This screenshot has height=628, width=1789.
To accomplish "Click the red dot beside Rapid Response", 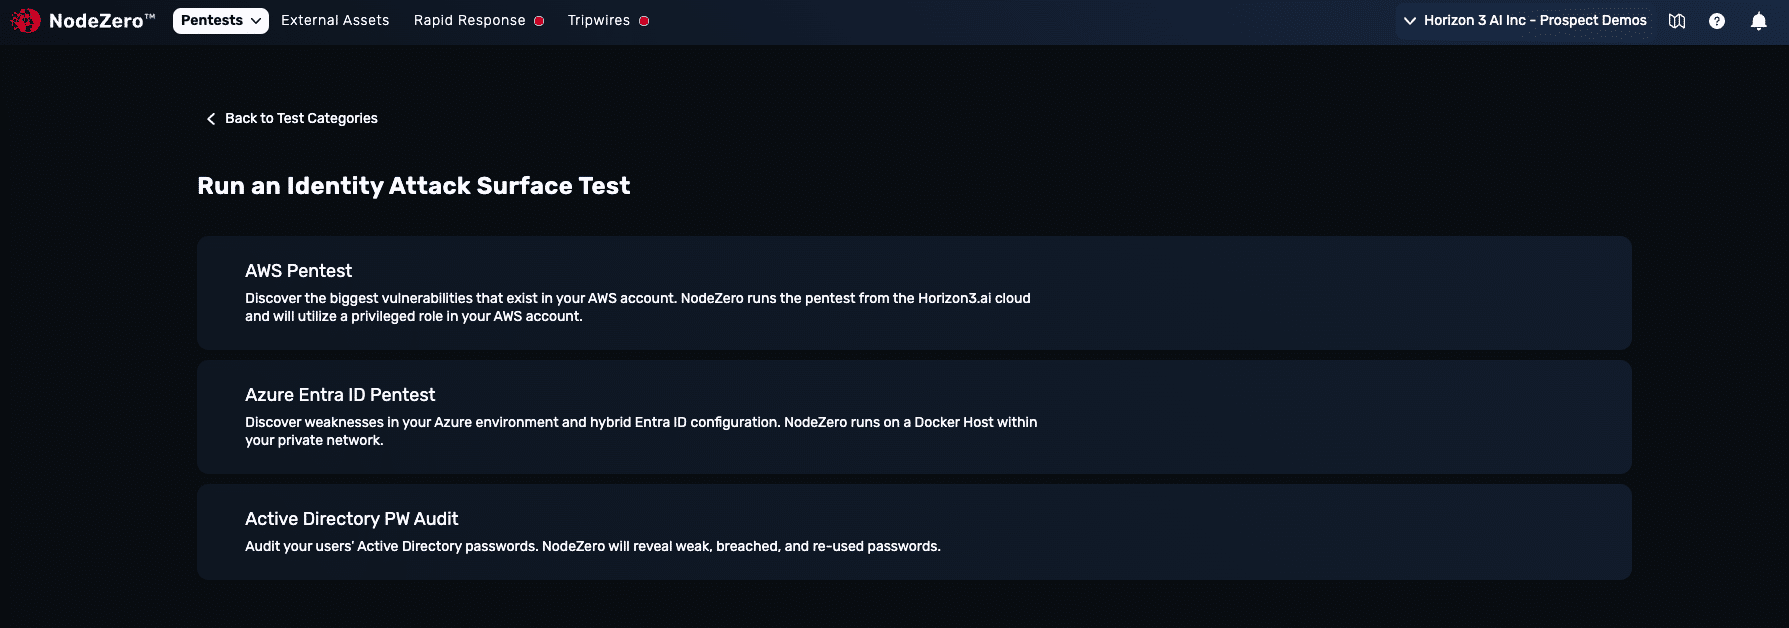I will (x=539, y=21).
